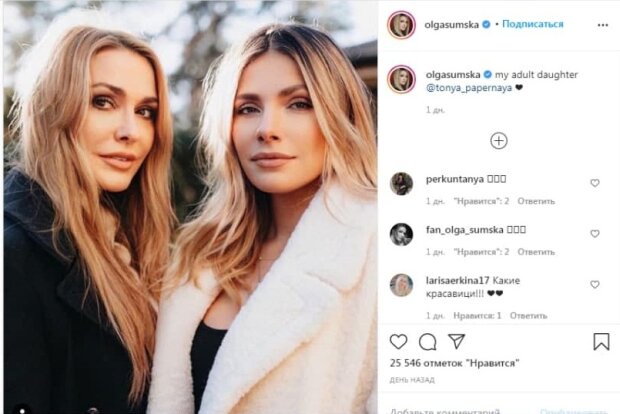Open the comment bubble icon
The image size is (620, 414).
pos(427,342)
